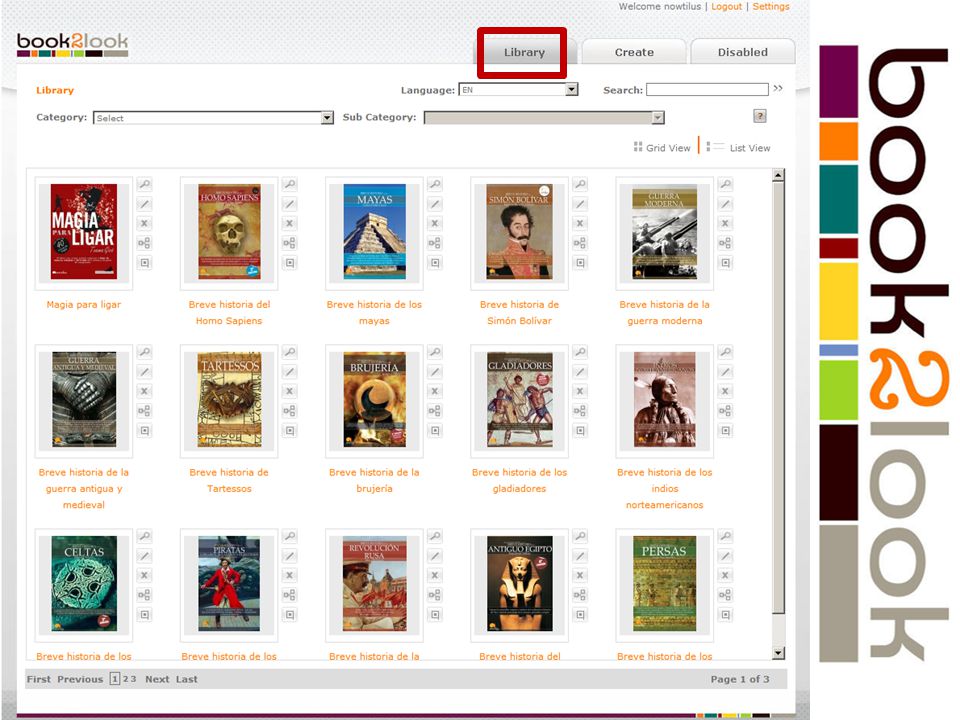The height and width of the screenshot is (720, 960).
Task: Edit the Brujería book with pencil icon
Action: 435,372
